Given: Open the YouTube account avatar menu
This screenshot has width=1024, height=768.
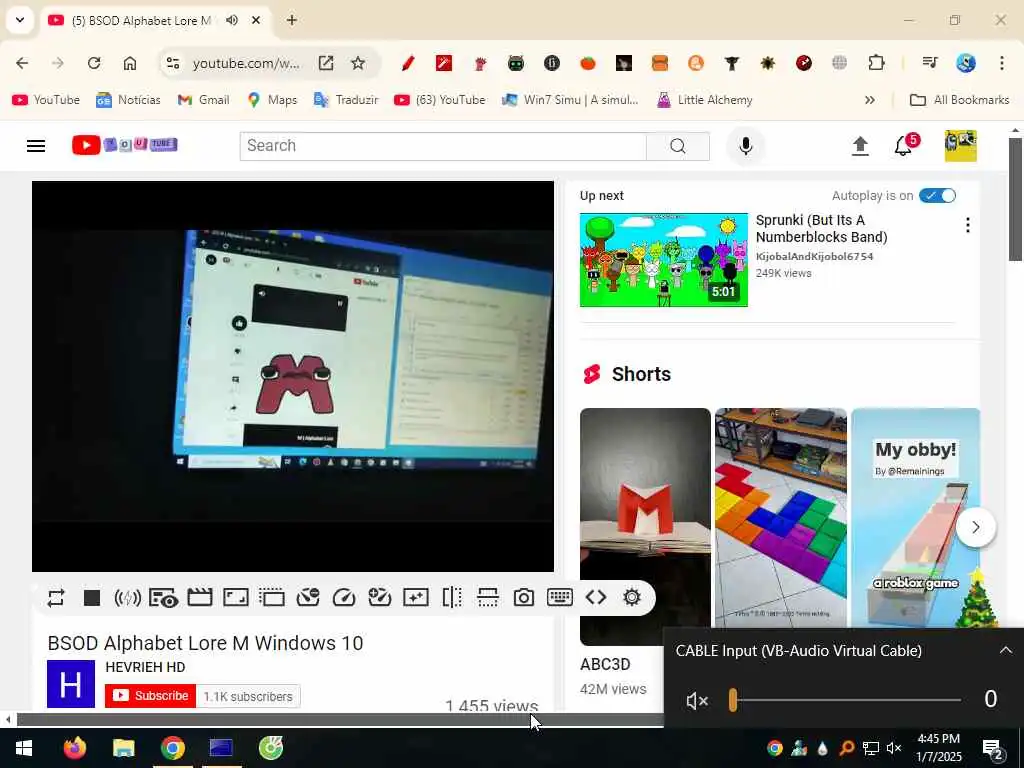Looking at the screenshot, I should point(961,146).
